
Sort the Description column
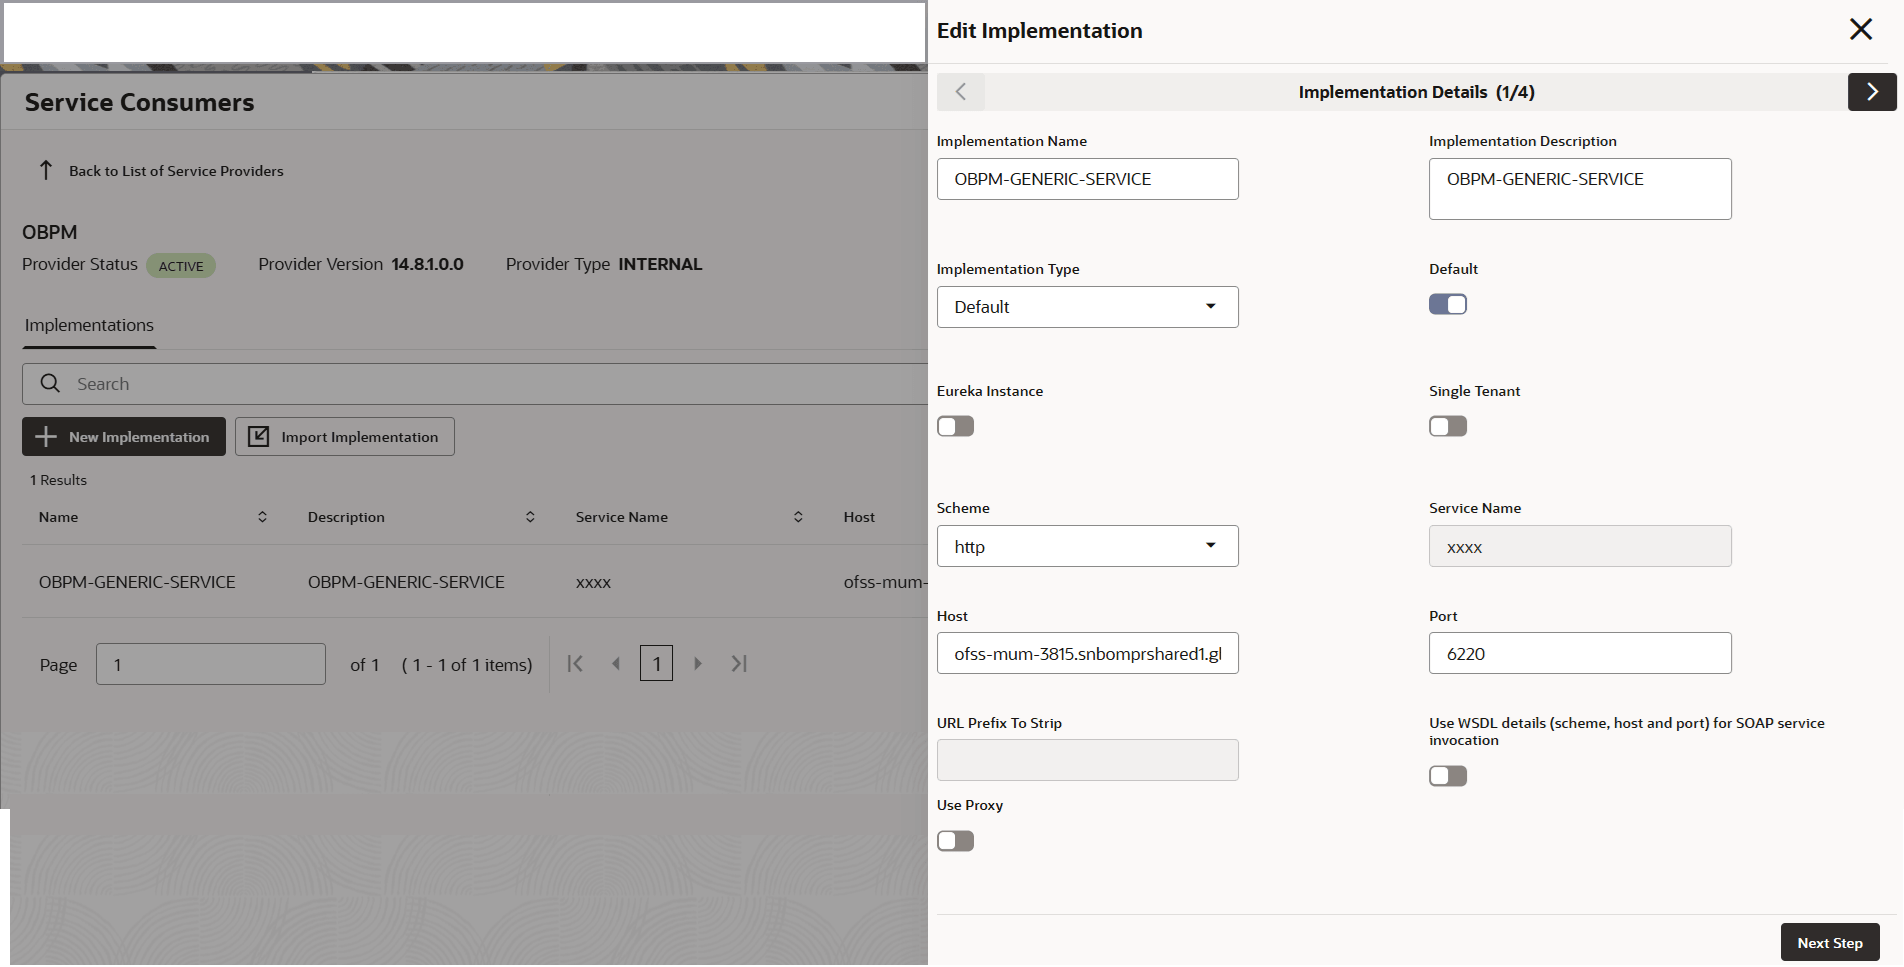(530, 517)
